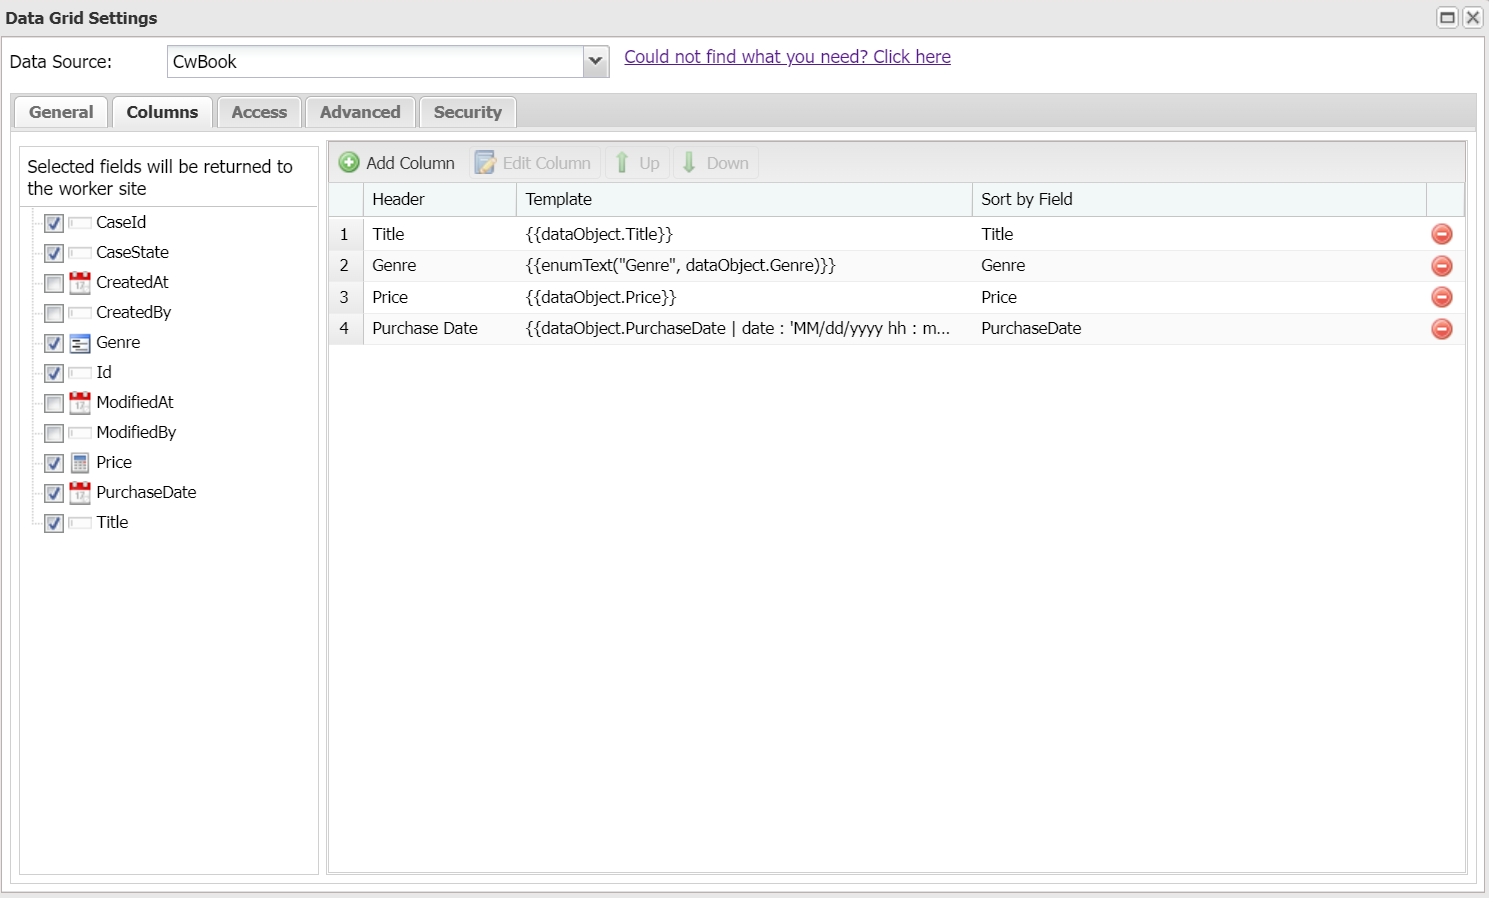This screenshot has width=1489, height=898.
Task: Uncheck the CaseId field checkbox
Action: [x=53, y=222]
